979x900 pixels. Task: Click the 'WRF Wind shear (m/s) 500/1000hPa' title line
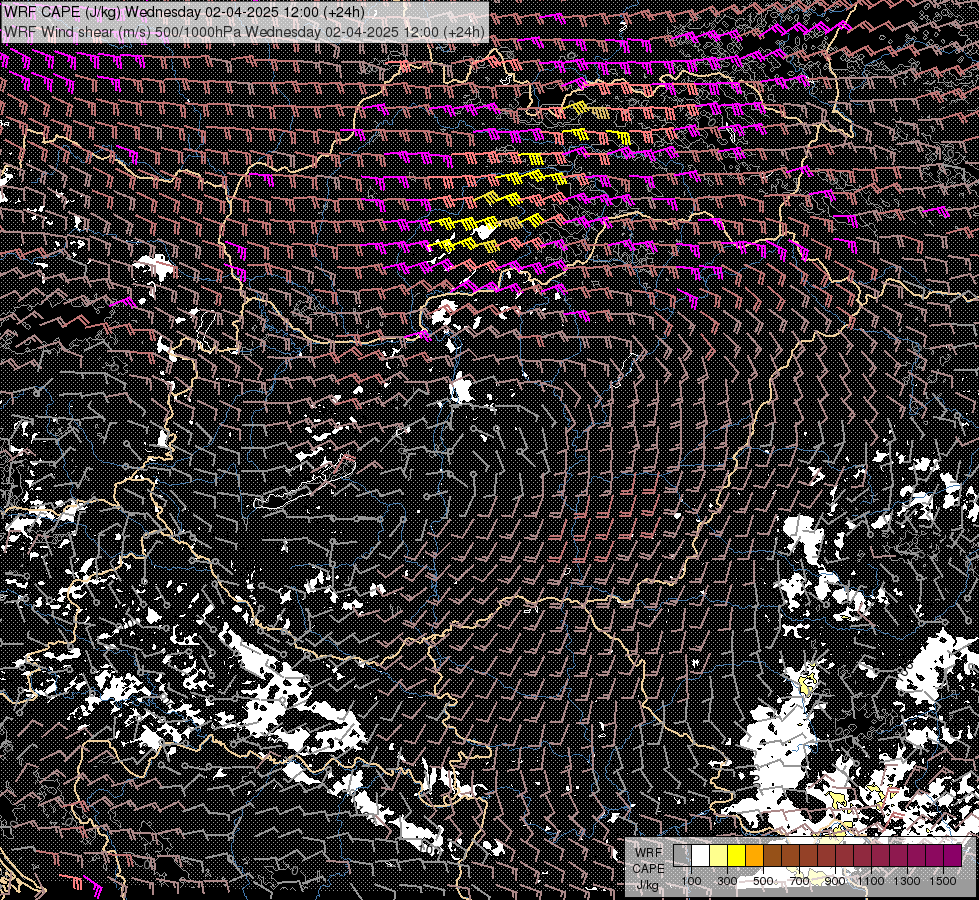click(244, 31)
